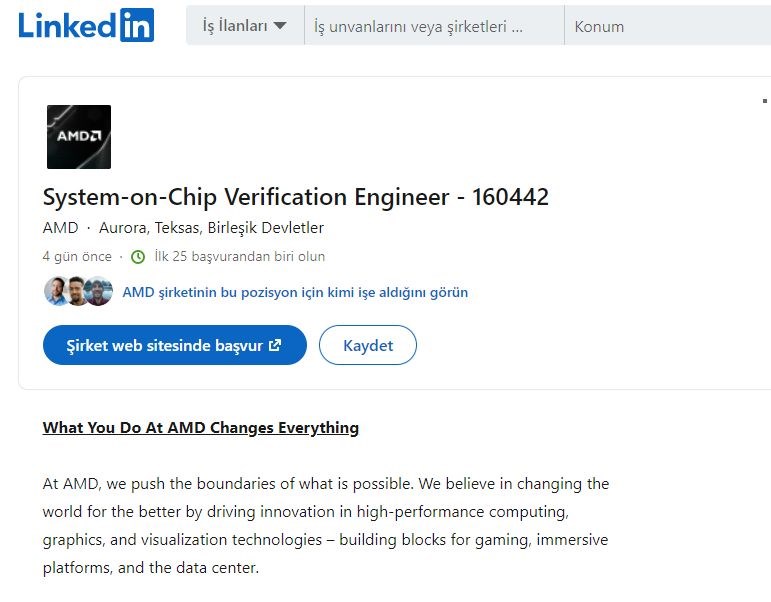Open the AMD company logo thumbnail
Screen dimensions: 771x602
click(x=79, y=137)
